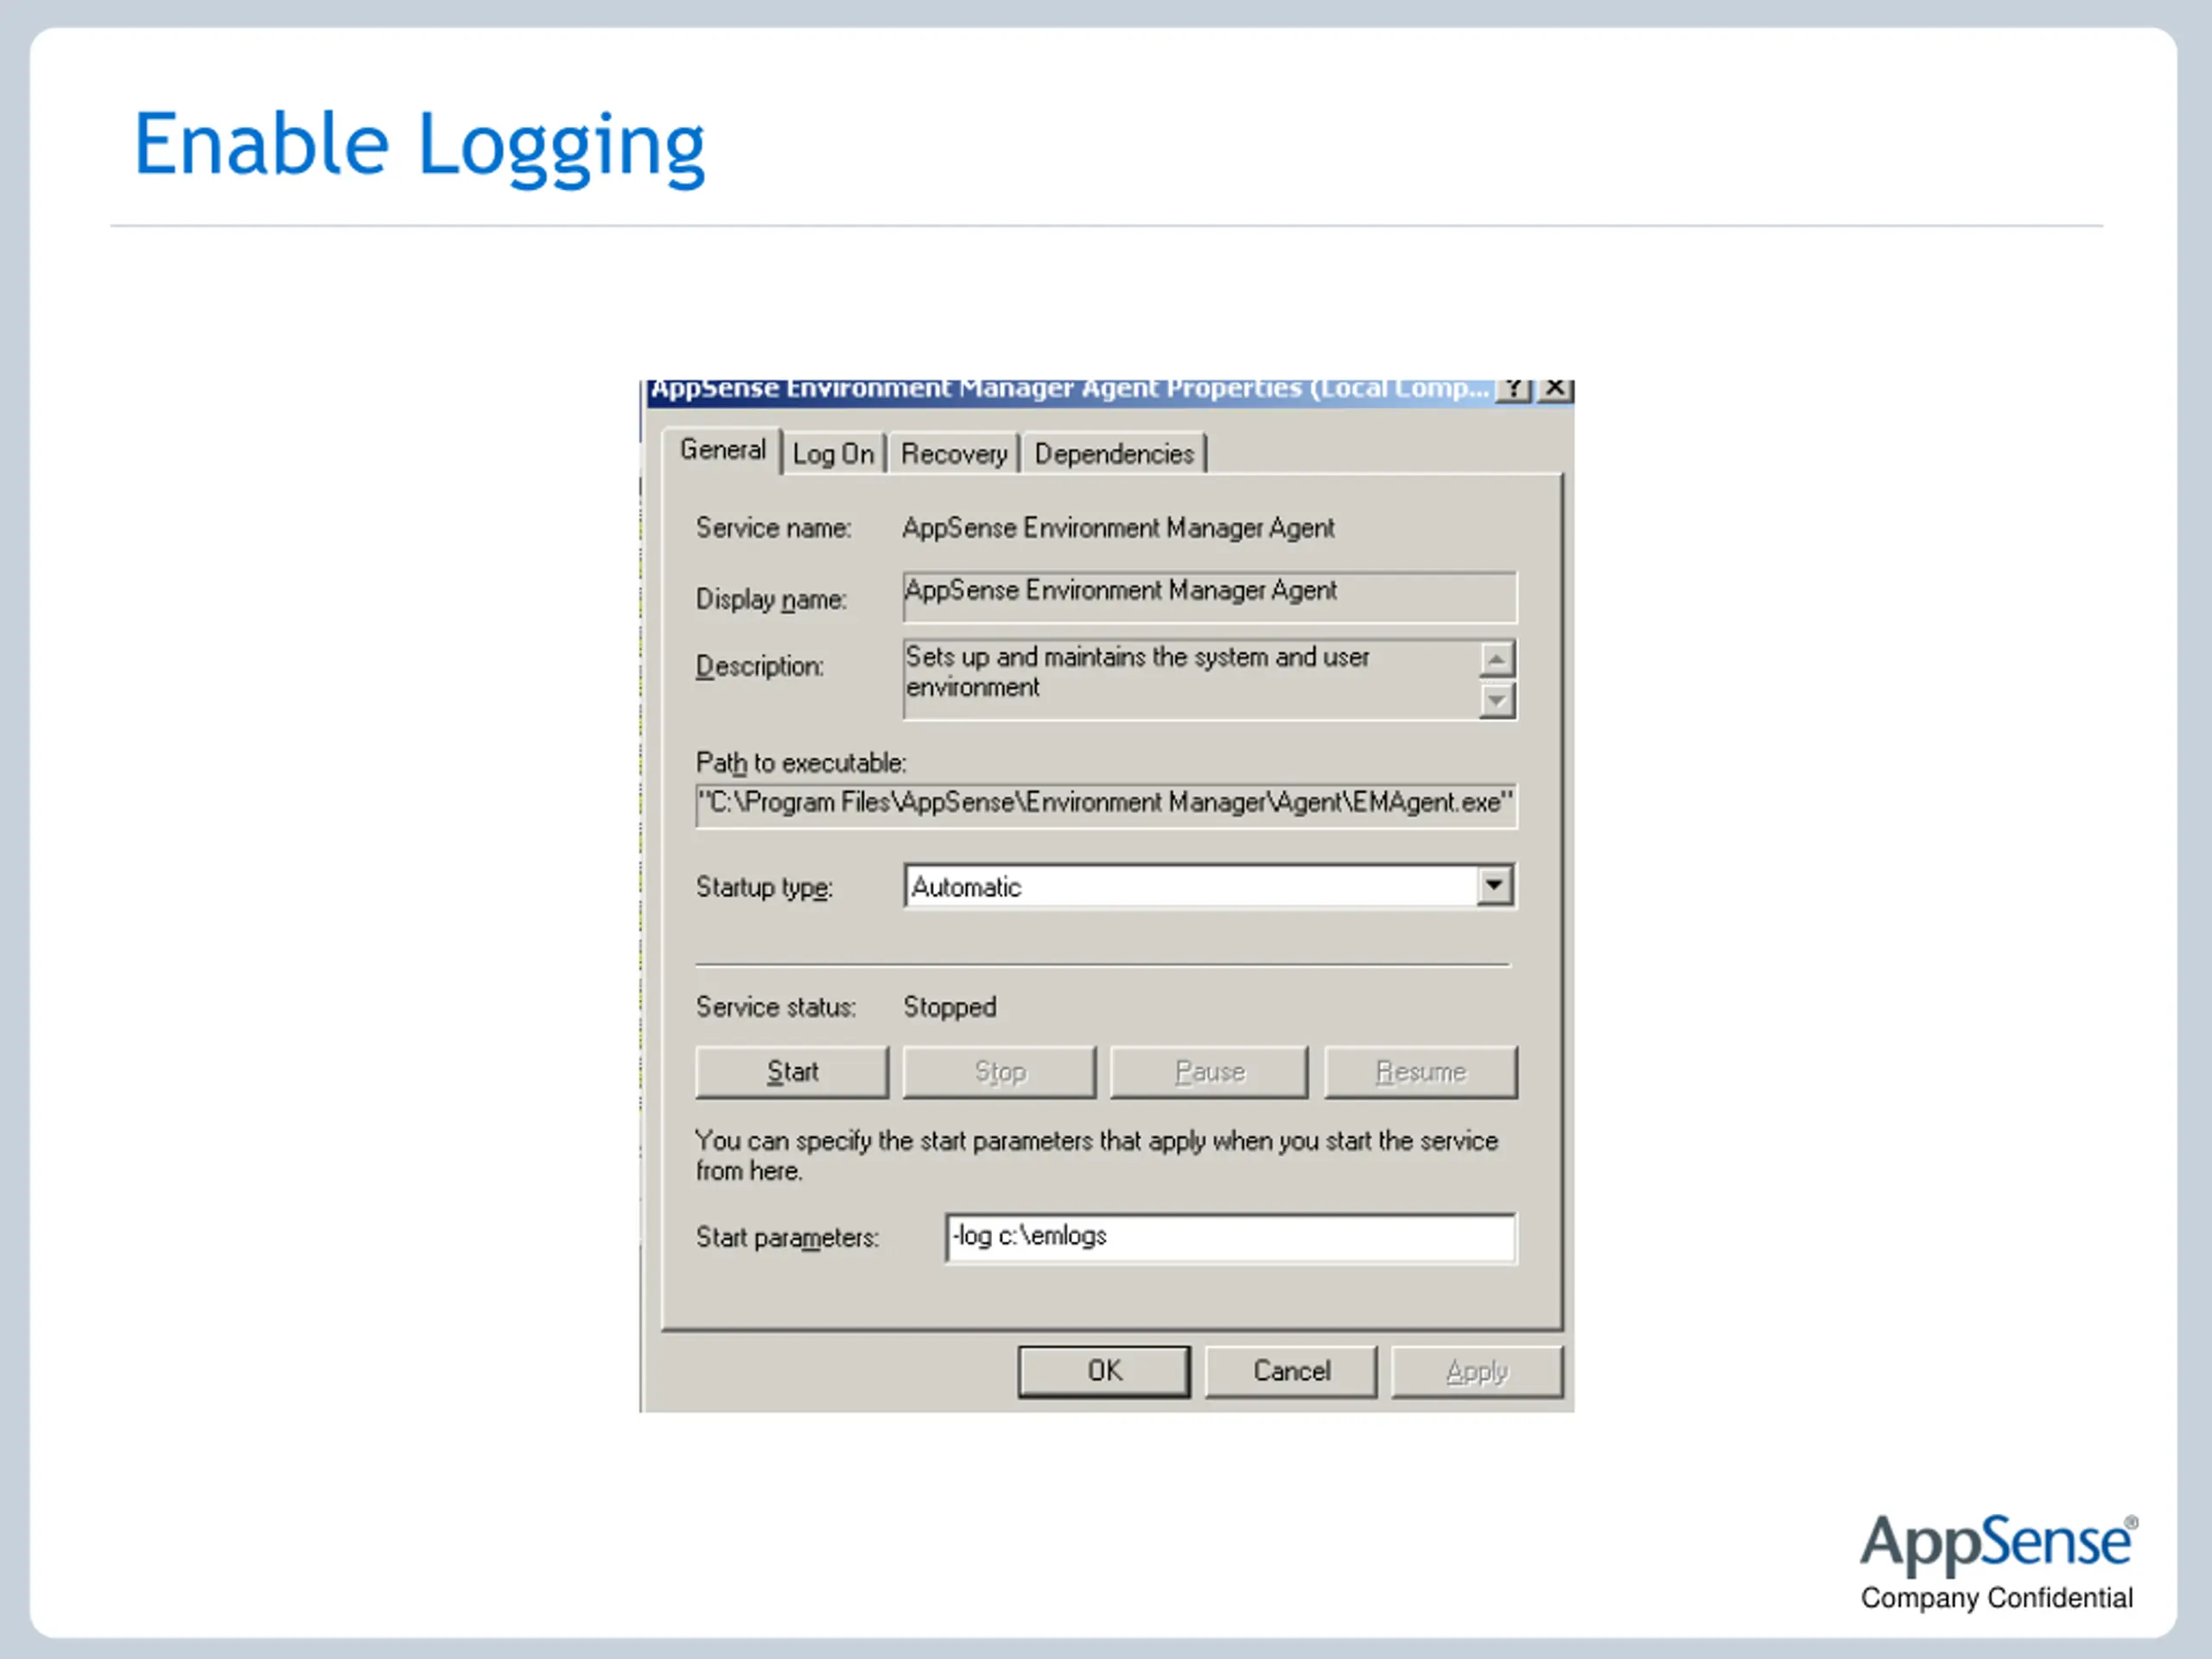The width and height of the screenshot is (2212, 1659).
Task: Click the "Startup type:" label
Action: point(764,888)
